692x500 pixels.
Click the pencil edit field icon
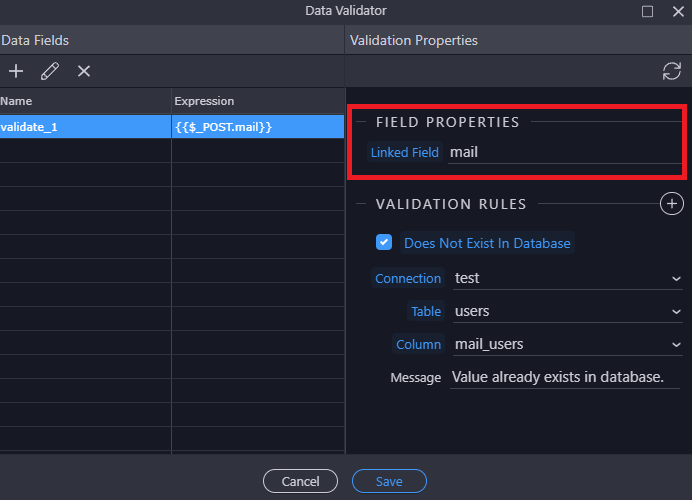pos(50,71)
